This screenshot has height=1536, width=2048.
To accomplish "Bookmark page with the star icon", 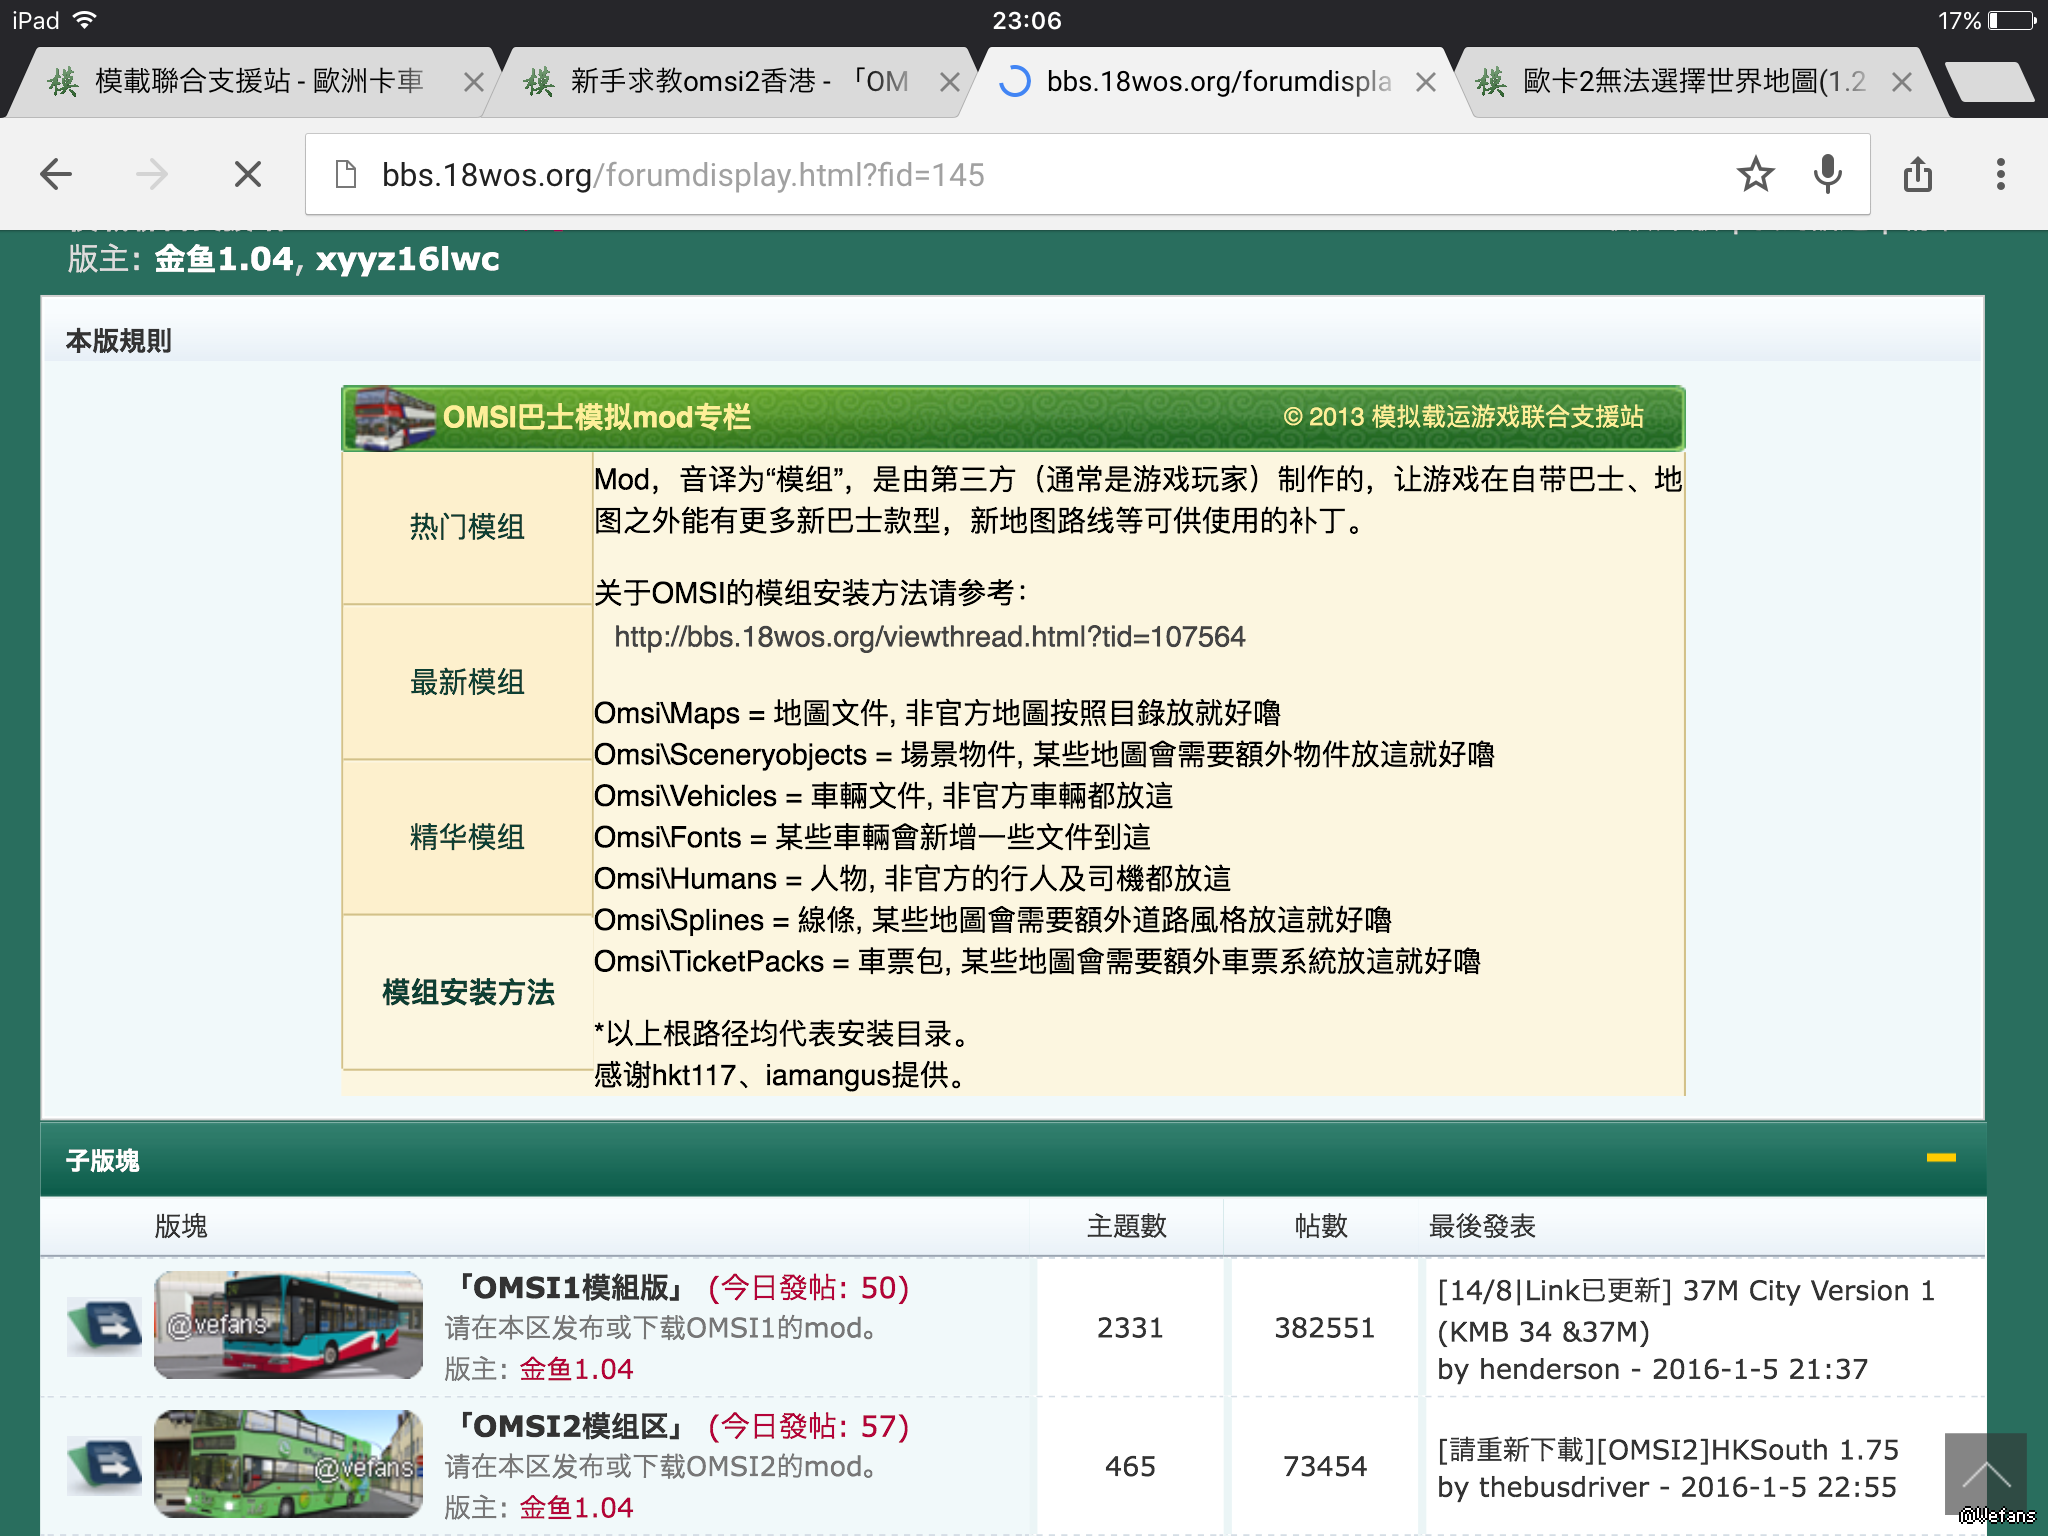I will tap(1755, 175).
